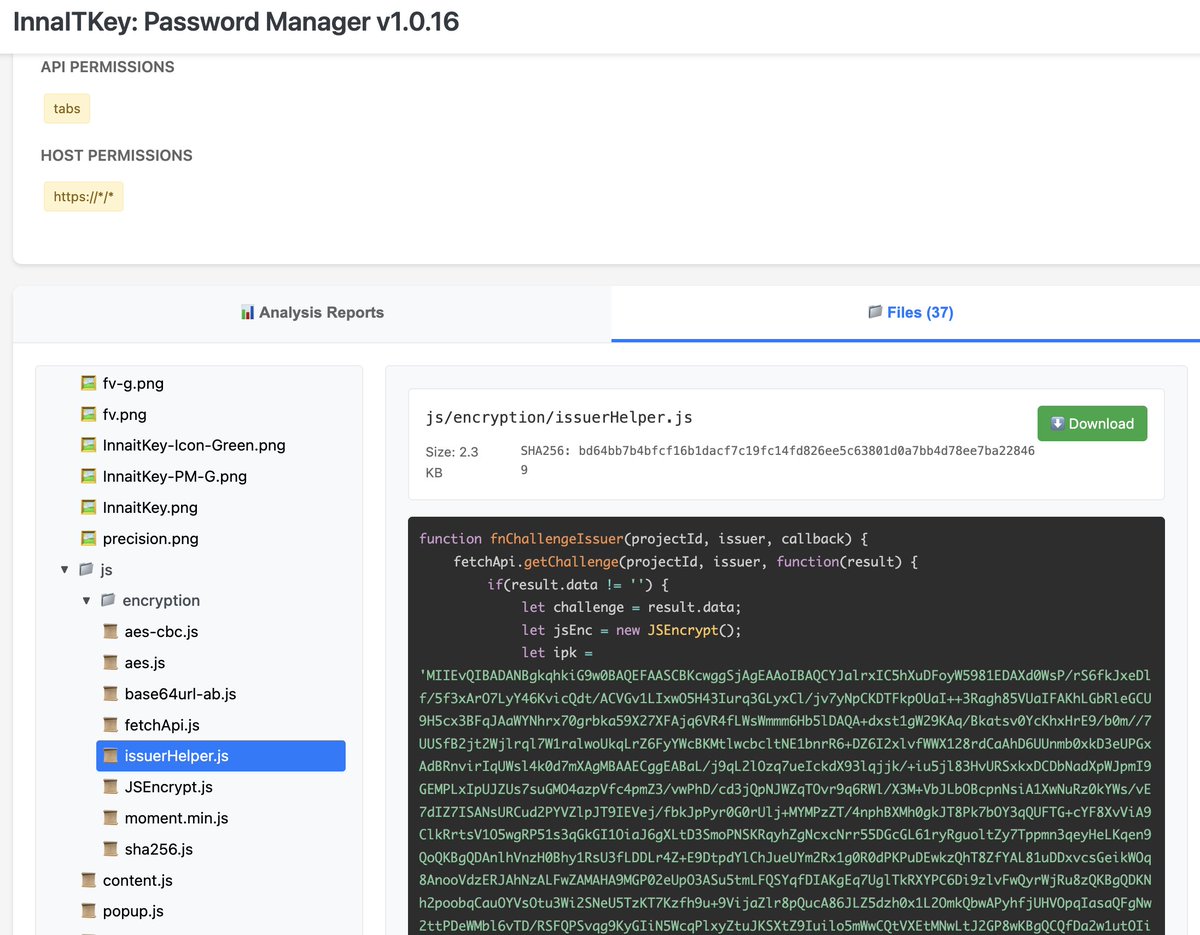This screenshot has height=935, width=1200.
Task: Open base64url-ab.js file name
Action: coord(180,693)
